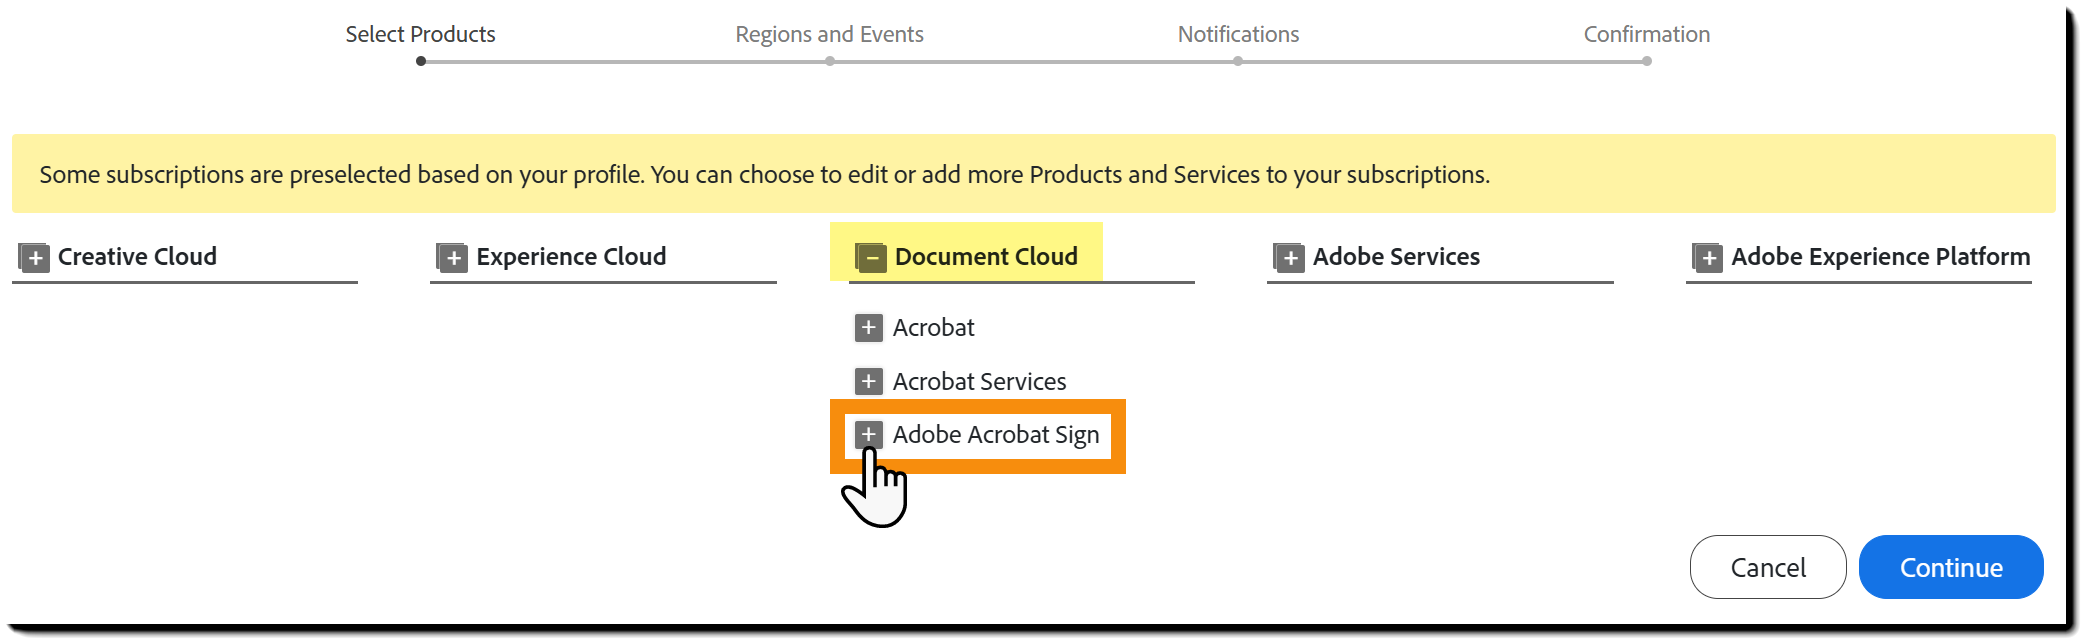Click the plus icon next to Creative Cloud
The height and width of the screenshot is (643, 2083).
[x=35, y=257]
